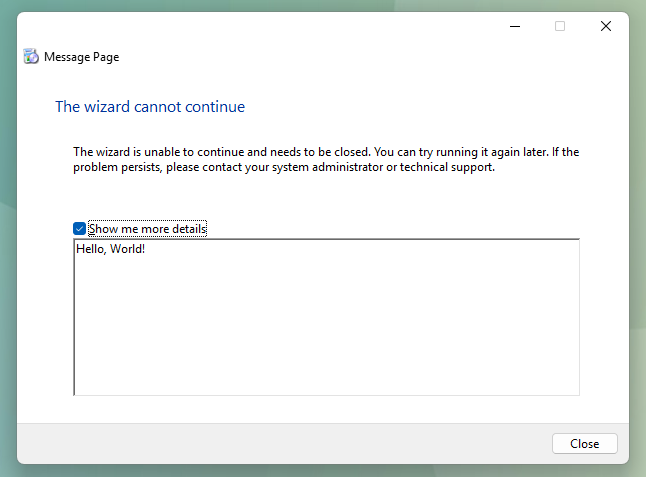
Task: Click the greyed-out maximize button
Action: click(560, 26)
